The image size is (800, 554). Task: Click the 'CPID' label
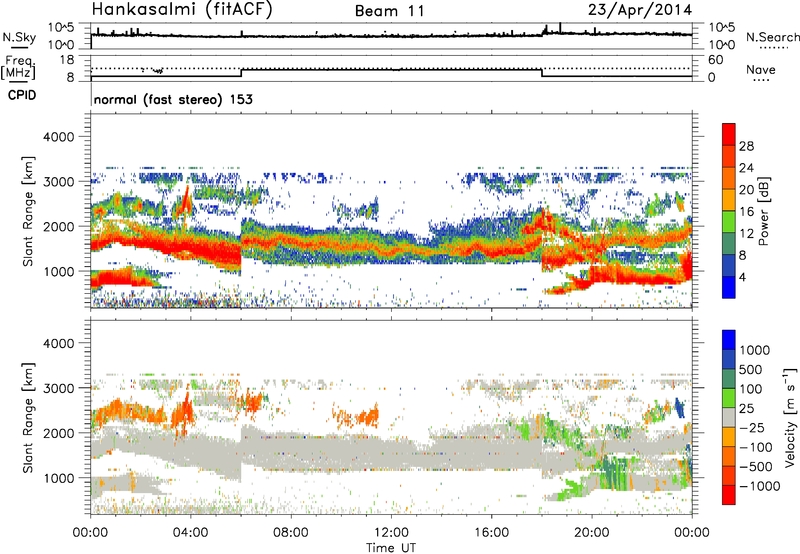pos(22,95)
